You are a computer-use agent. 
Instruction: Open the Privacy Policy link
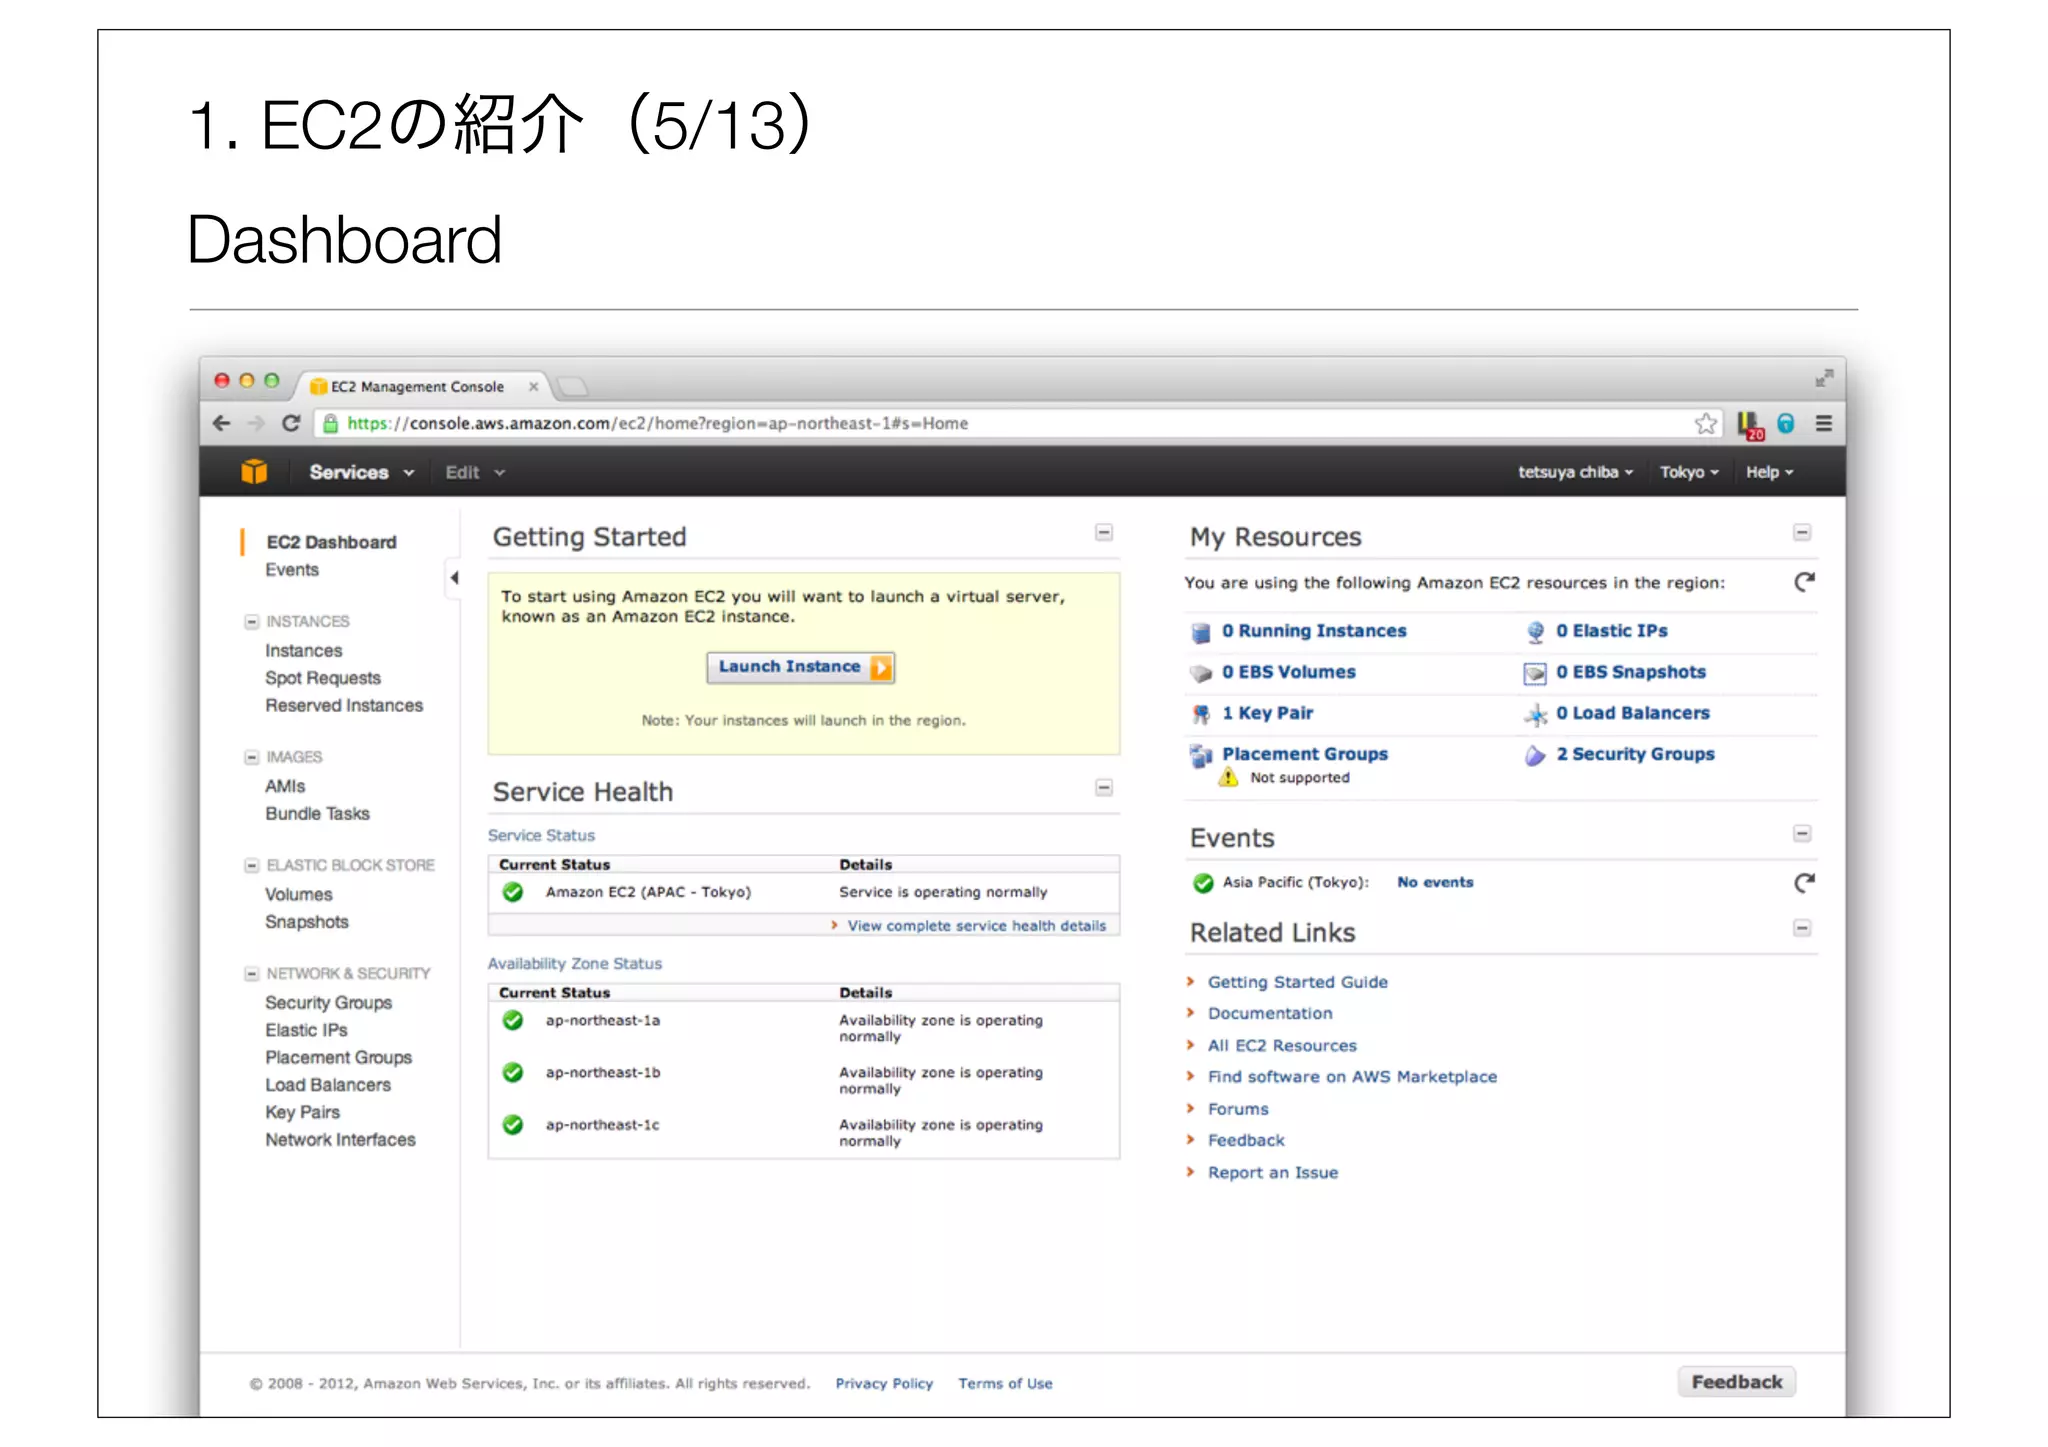(x=884, y=1384)
